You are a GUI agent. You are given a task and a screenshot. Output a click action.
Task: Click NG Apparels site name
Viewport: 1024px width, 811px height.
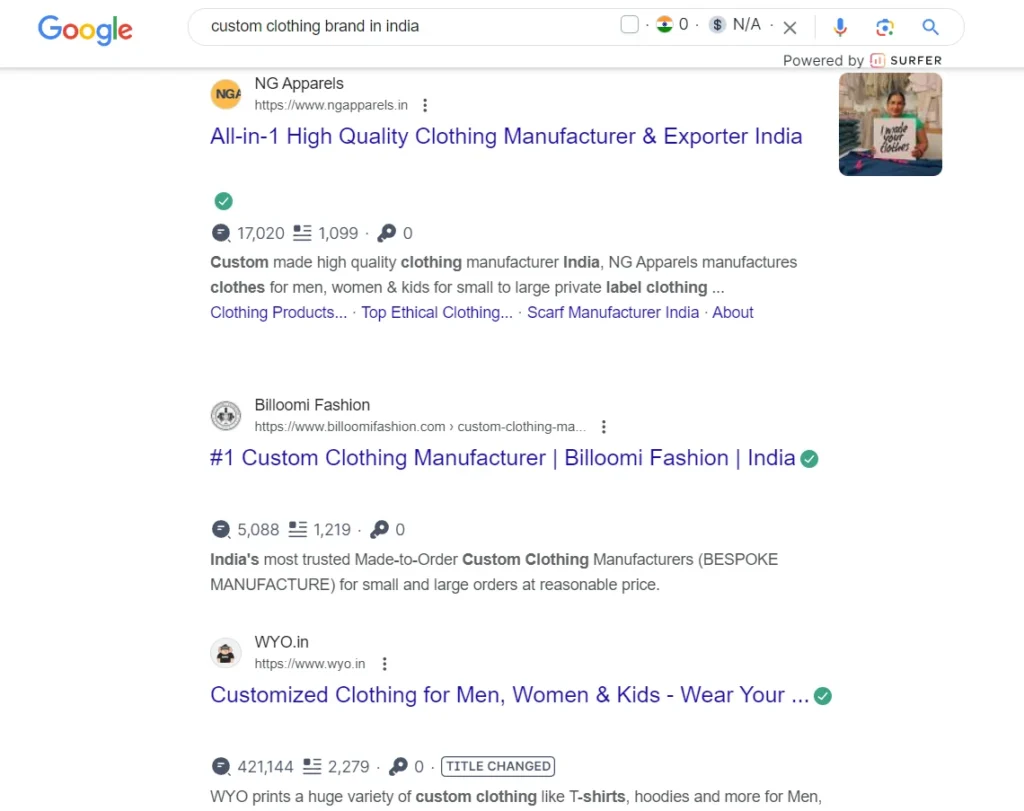pyautogui.click(x=299, y=84)
